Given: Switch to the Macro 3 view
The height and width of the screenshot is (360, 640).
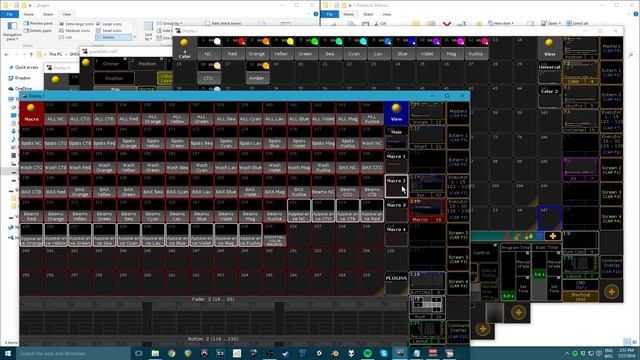Looking at the screenshot, I should tap(396, 211).
